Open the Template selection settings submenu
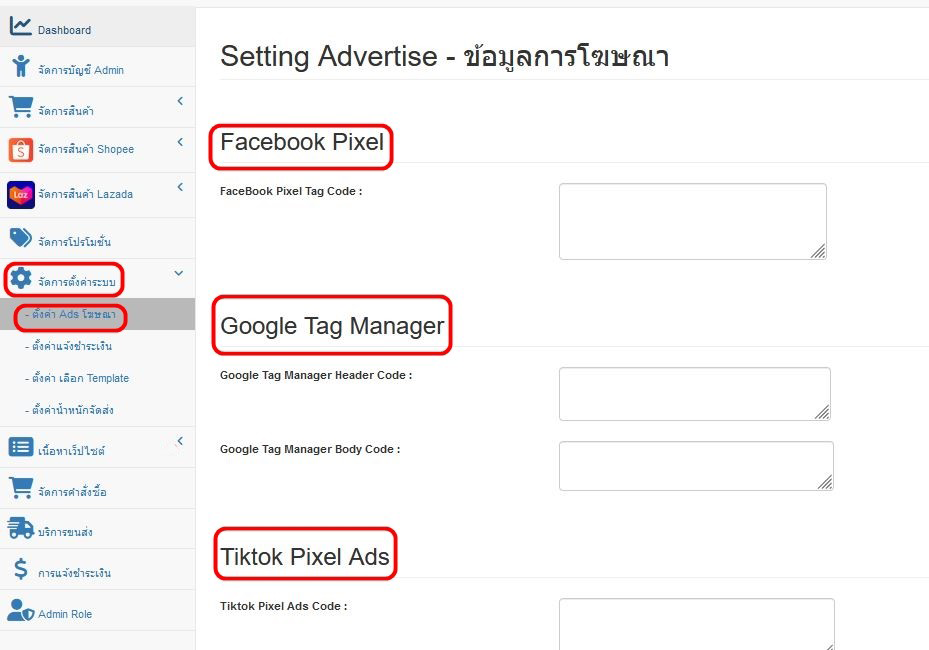The image size is (929, 650). (x=77, y=379)
